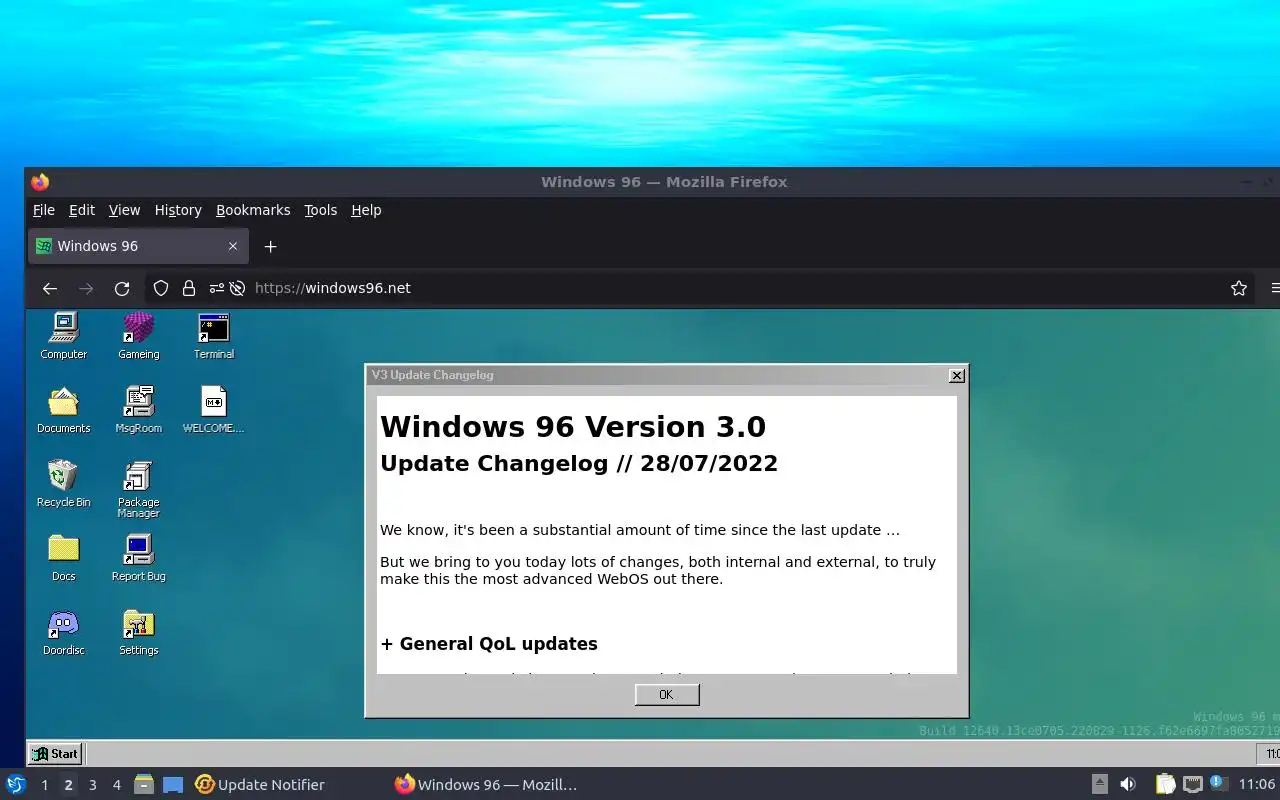
Task: Open a new tab with the plus button
Action: (270, 246)
